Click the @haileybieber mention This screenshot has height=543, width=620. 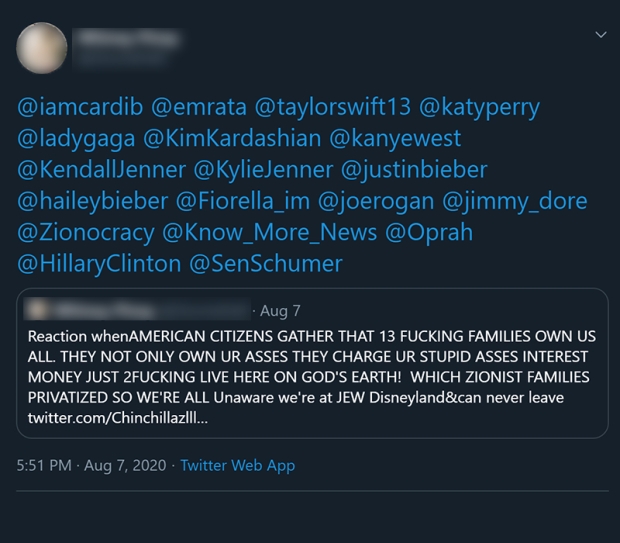click(x=94, y=201)
